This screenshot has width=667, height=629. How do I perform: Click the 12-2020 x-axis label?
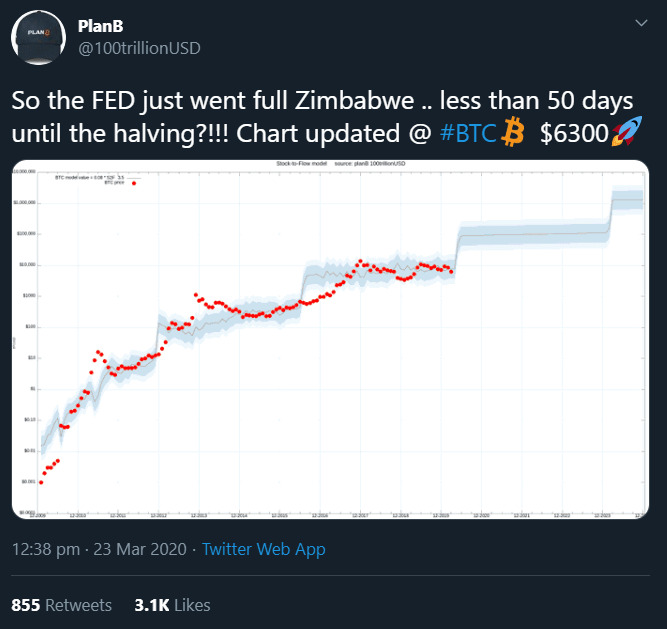click(x=481, y=516)
